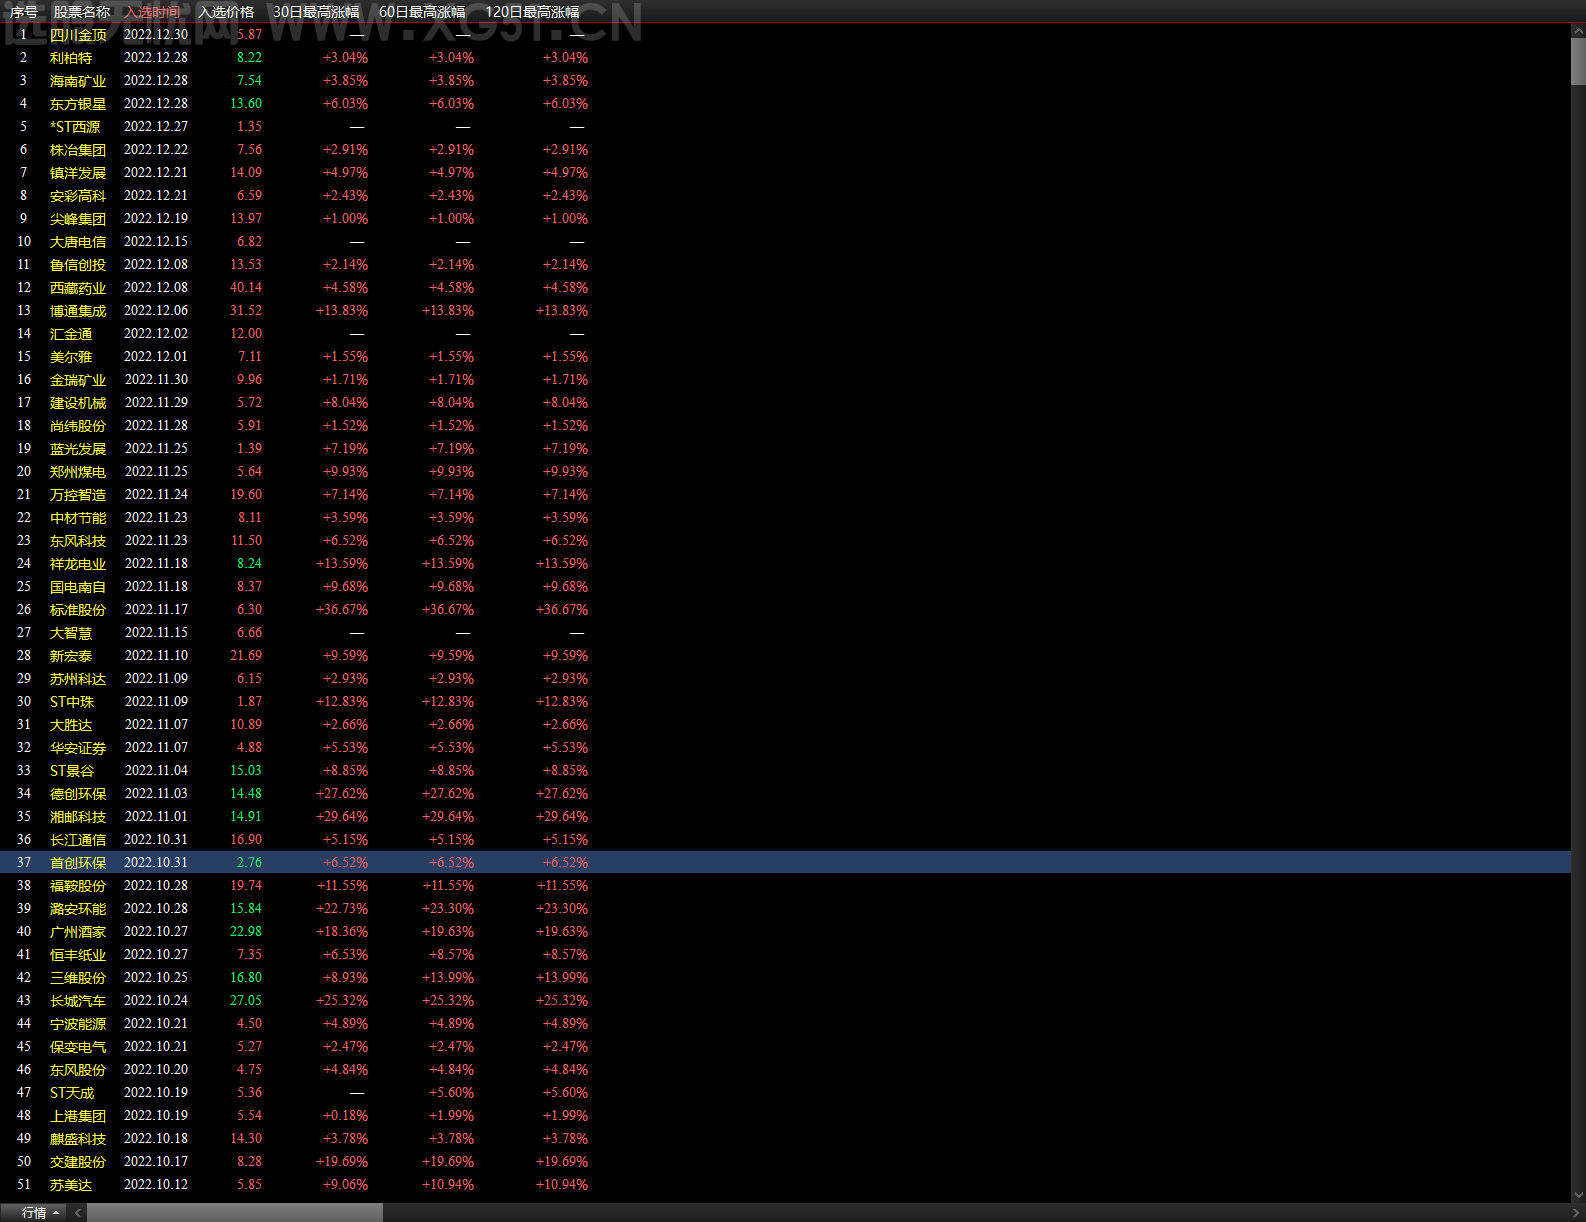1586x1222 pixels.
Task: Select stock 潞安环能 in the list
Action: click(78, 909)
